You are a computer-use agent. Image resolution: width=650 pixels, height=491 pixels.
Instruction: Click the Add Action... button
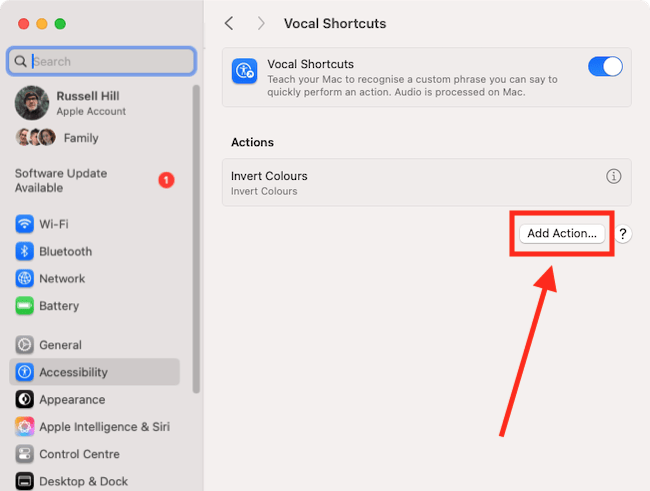coord(561,233)
